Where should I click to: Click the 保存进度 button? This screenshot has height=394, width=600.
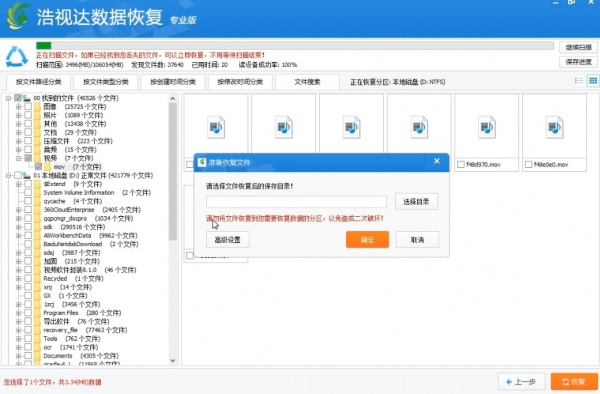click(x=578, y=62)
